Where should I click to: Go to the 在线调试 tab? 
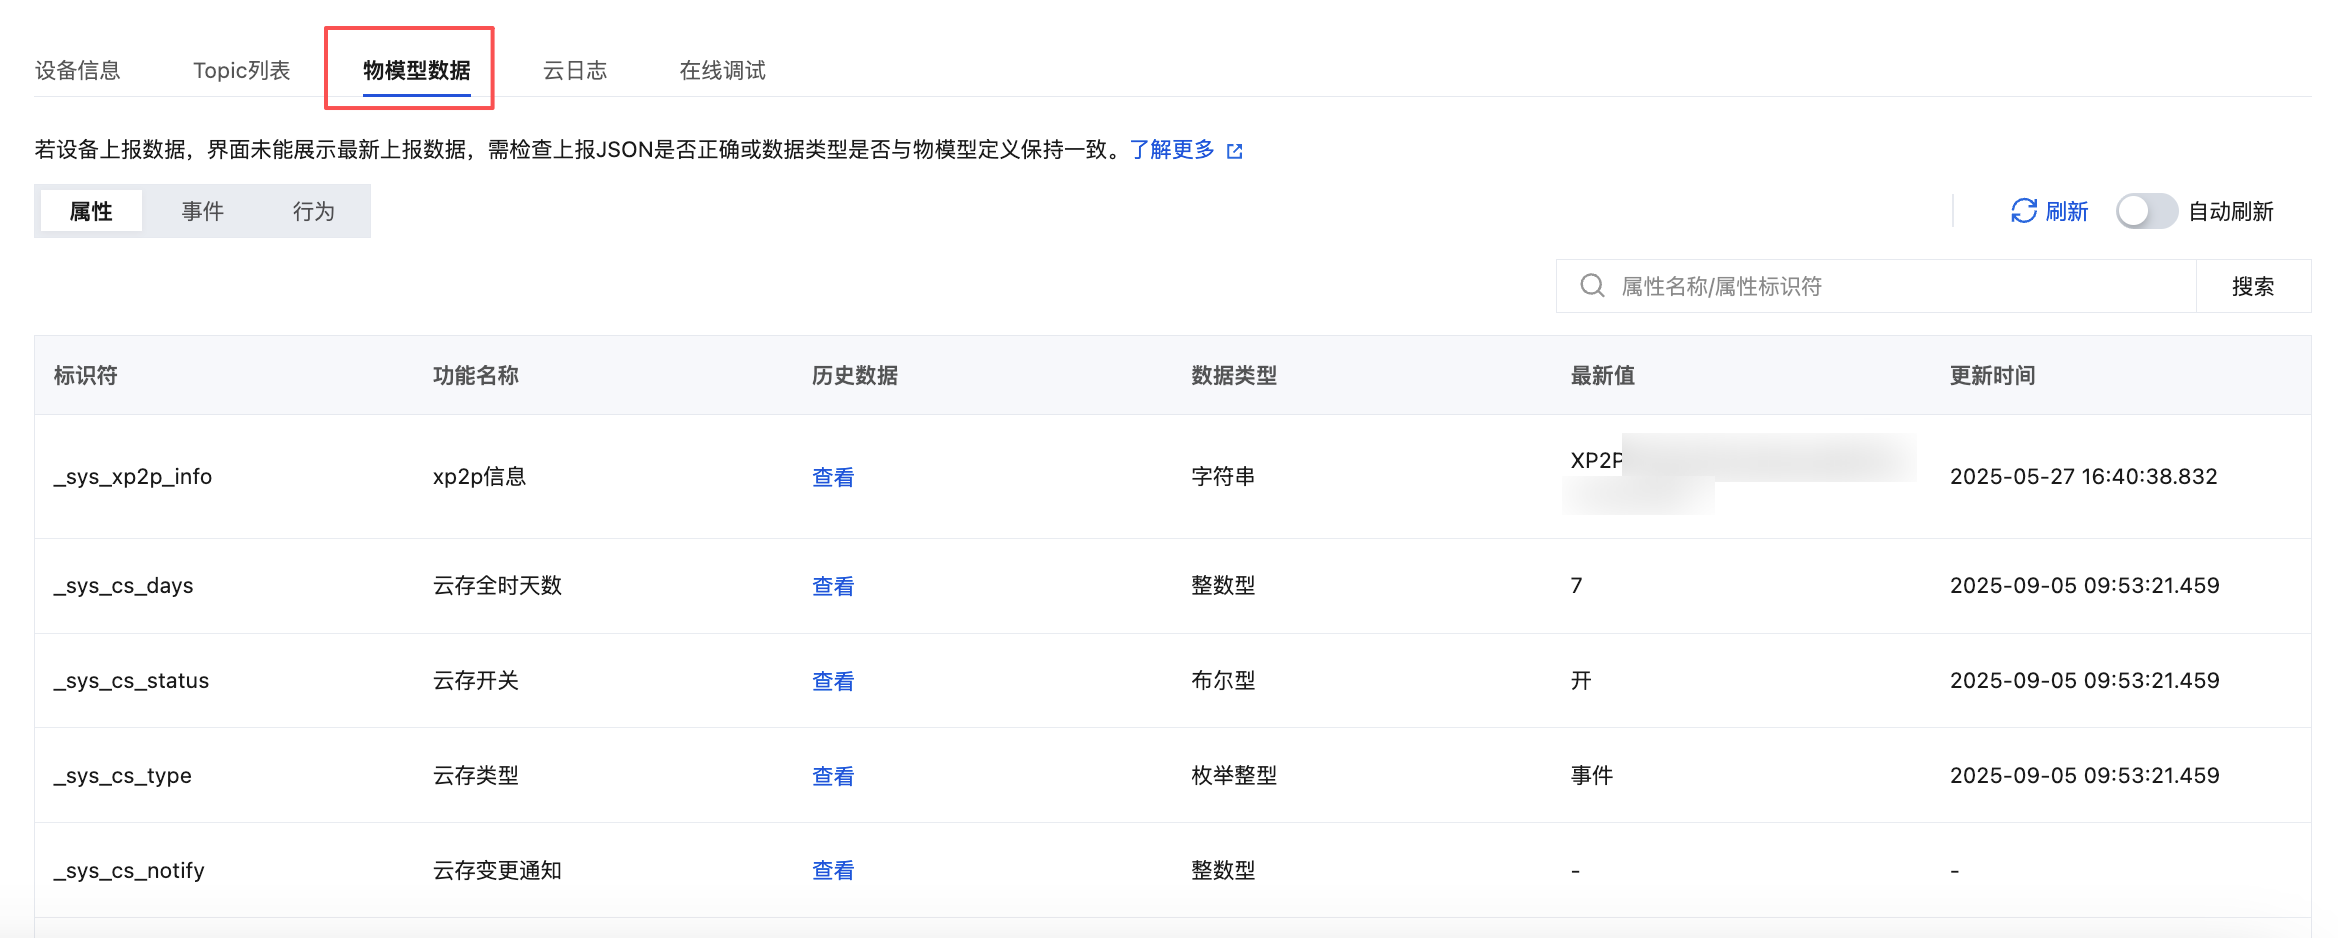pos(722,70)
